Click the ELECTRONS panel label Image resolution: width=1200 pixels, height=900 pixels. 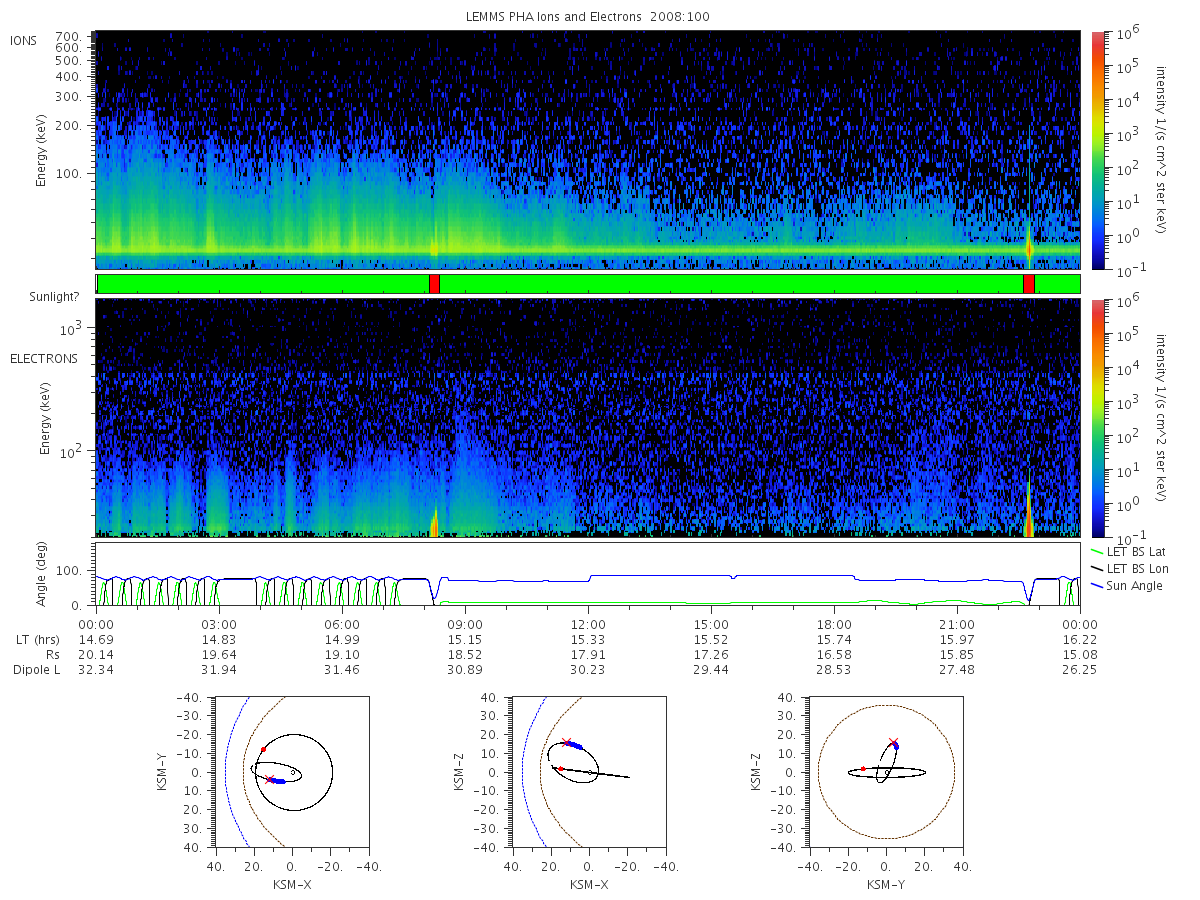coord(44,358)
